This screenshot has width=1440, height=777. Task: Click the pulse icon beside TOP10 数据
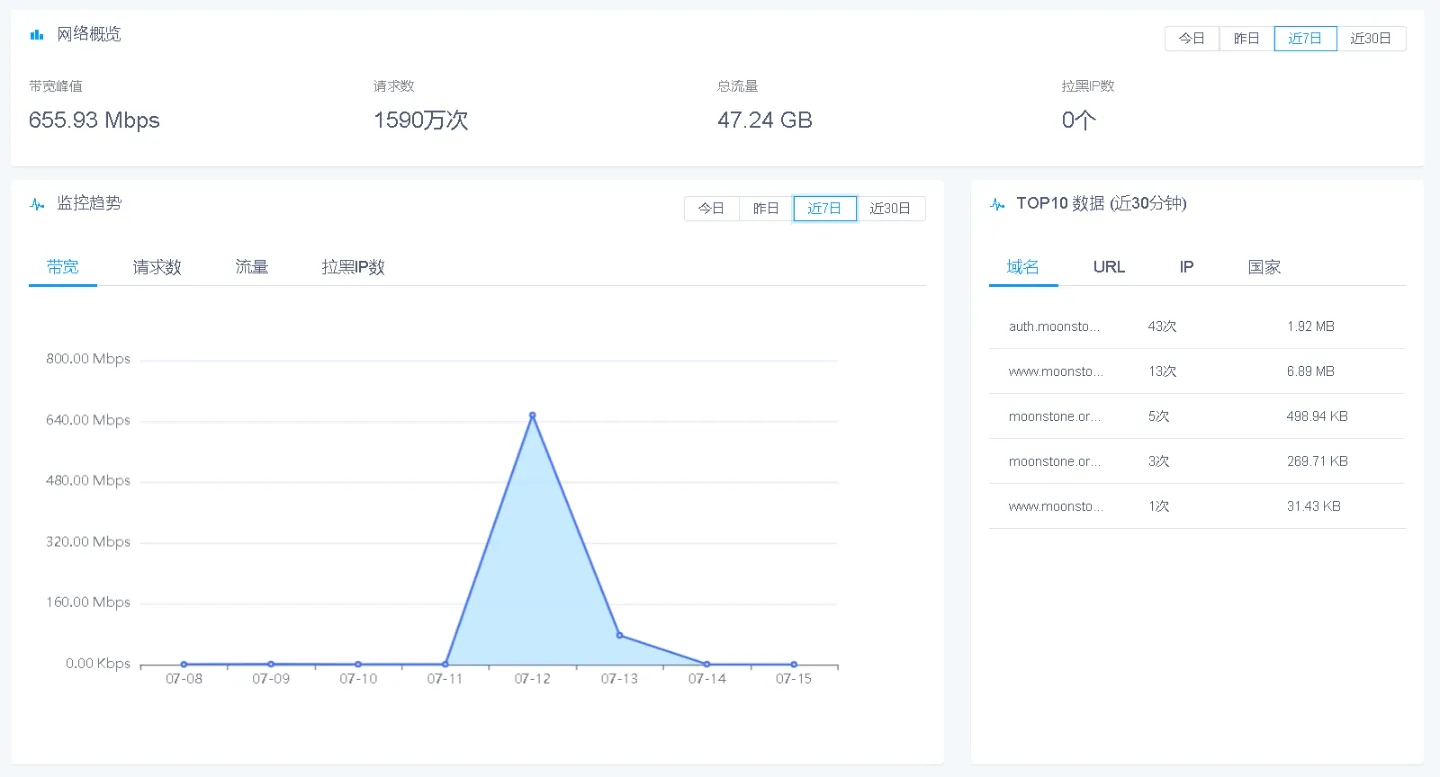[997, 204]
